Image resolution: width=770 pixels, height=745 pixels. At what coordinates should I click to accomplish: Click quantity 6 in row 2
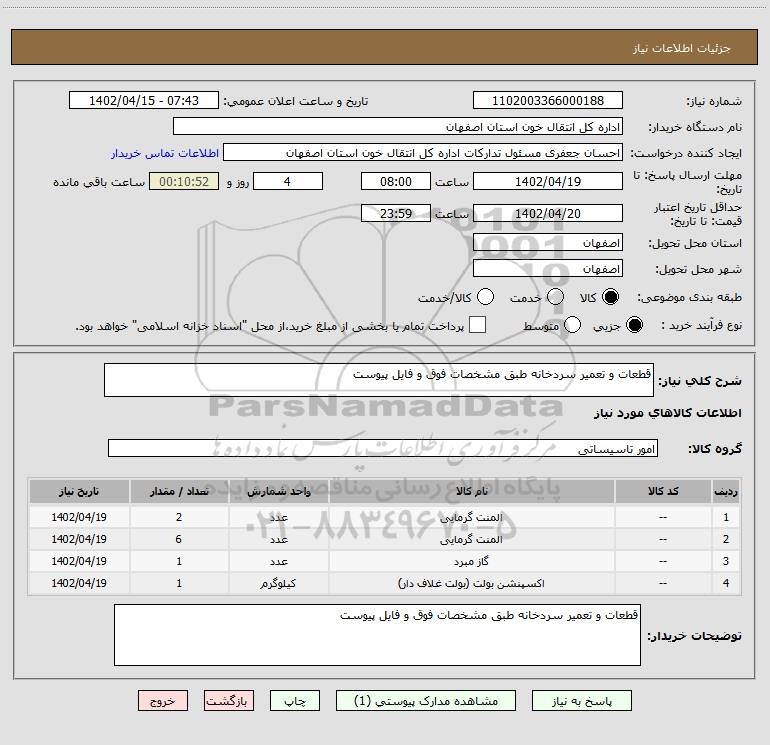179,539
